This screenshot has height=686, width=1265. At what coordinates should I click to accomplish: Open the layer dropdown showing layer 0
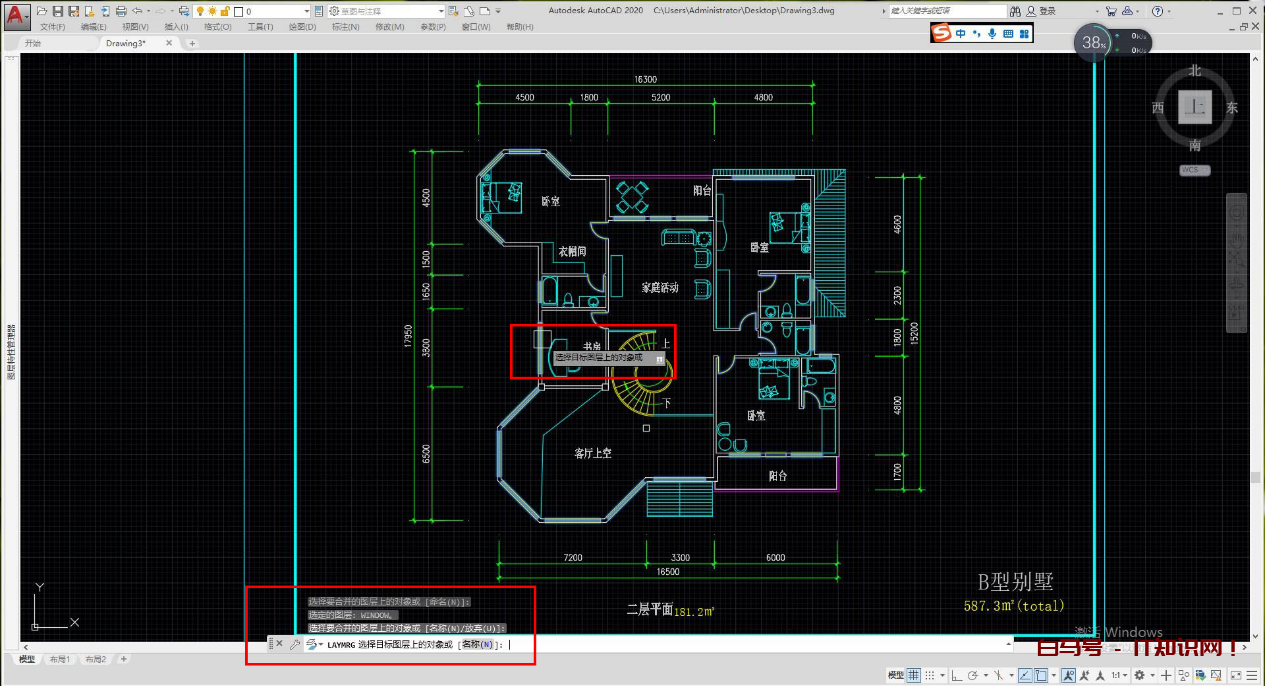pyautogui.click(x=305, y=10)
